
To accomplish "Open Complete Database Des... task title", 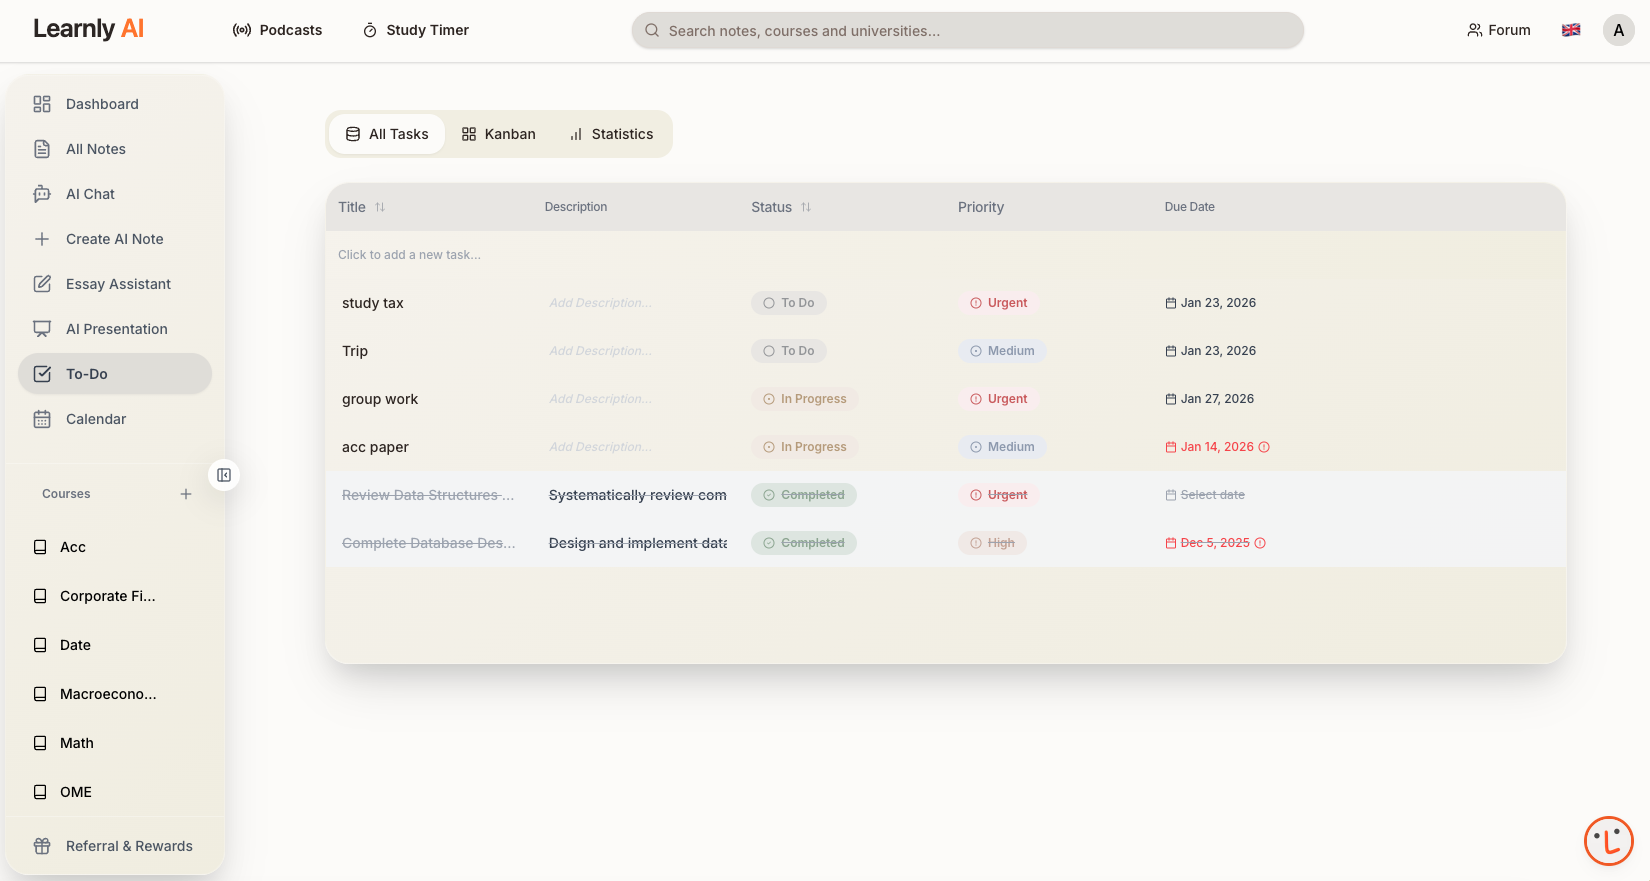I will [x=429, y=543].
